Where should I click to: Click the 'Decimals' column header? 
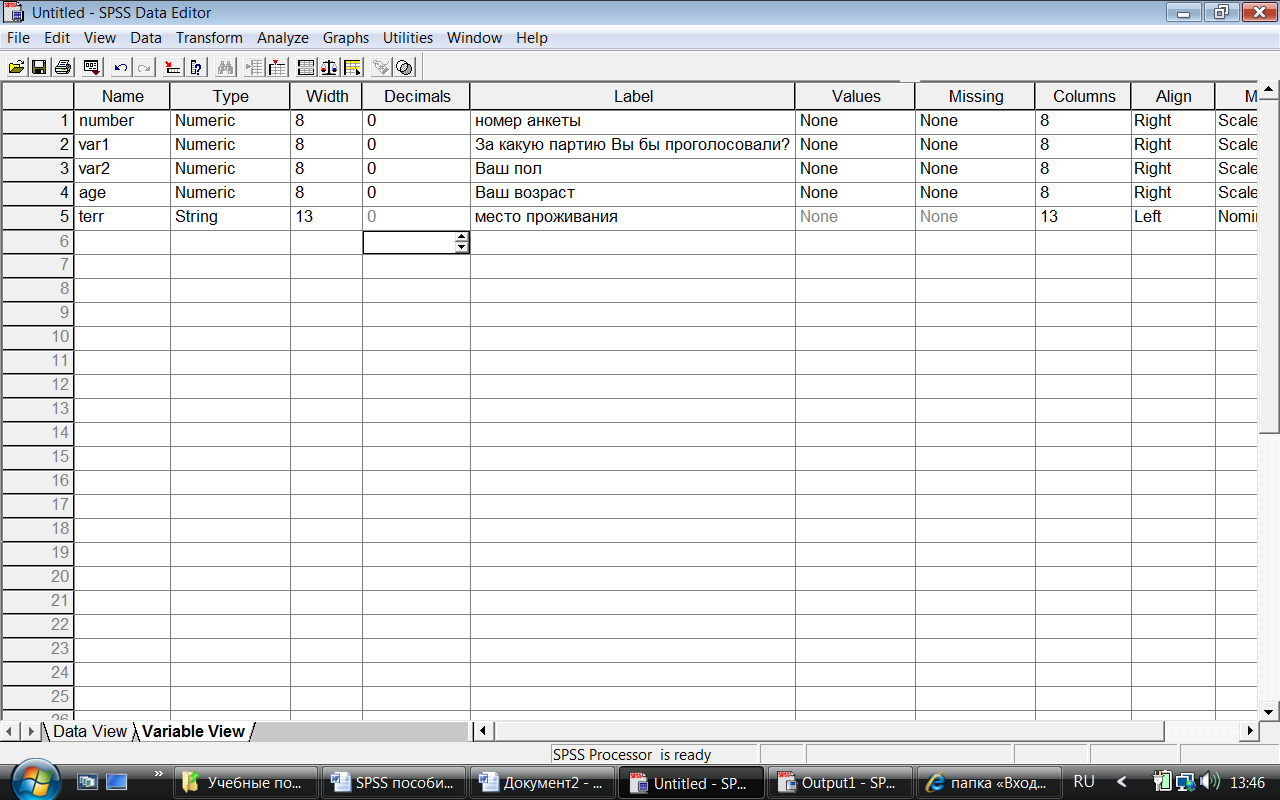416,97
